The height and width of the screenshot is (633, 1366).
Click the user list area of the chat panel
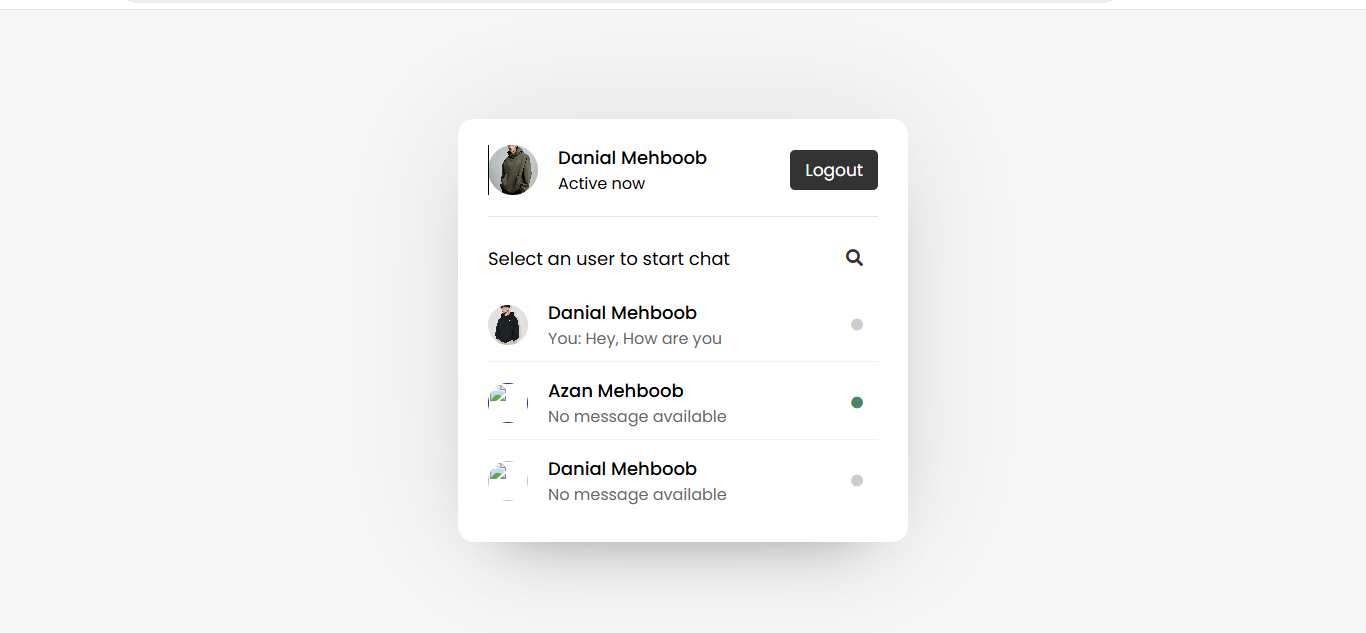(x=683, y=400)
